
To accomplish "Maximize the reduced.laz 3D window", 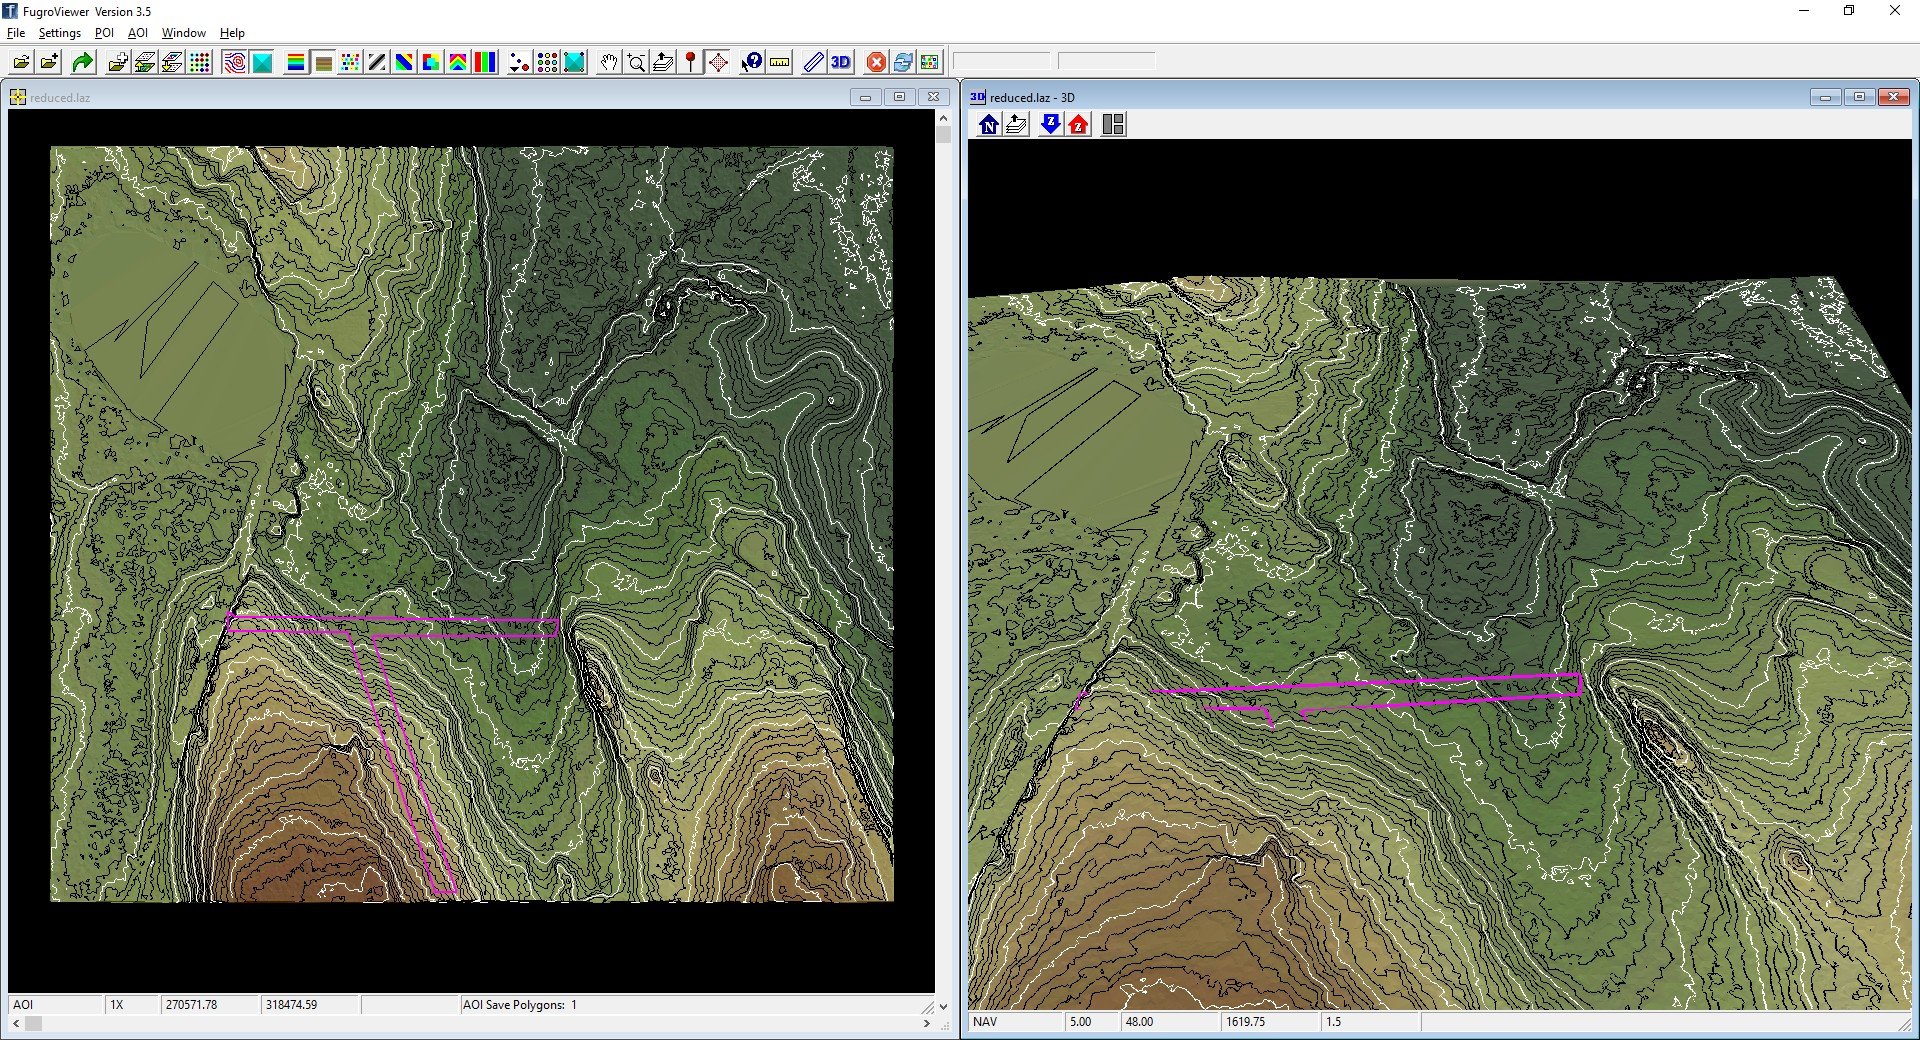I will coord(1859,97).
